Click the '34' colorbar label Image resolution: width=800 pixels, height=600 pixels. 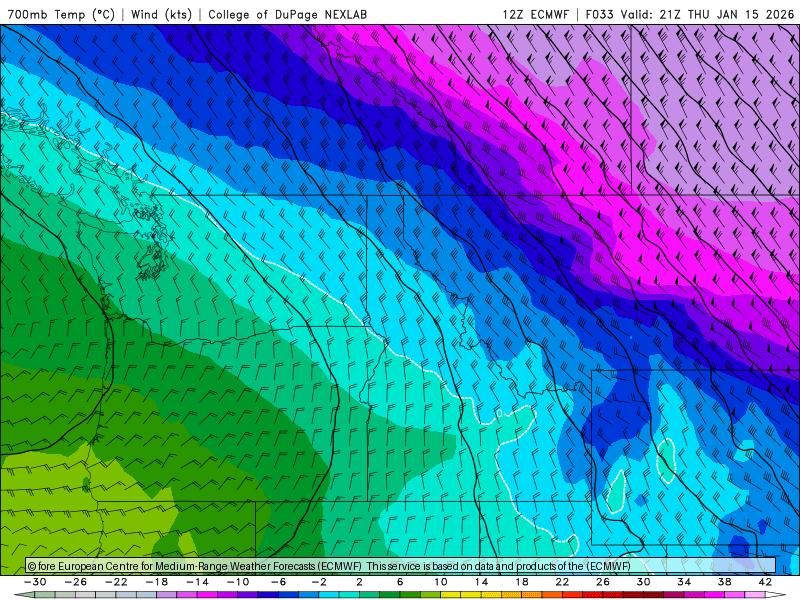684,582
